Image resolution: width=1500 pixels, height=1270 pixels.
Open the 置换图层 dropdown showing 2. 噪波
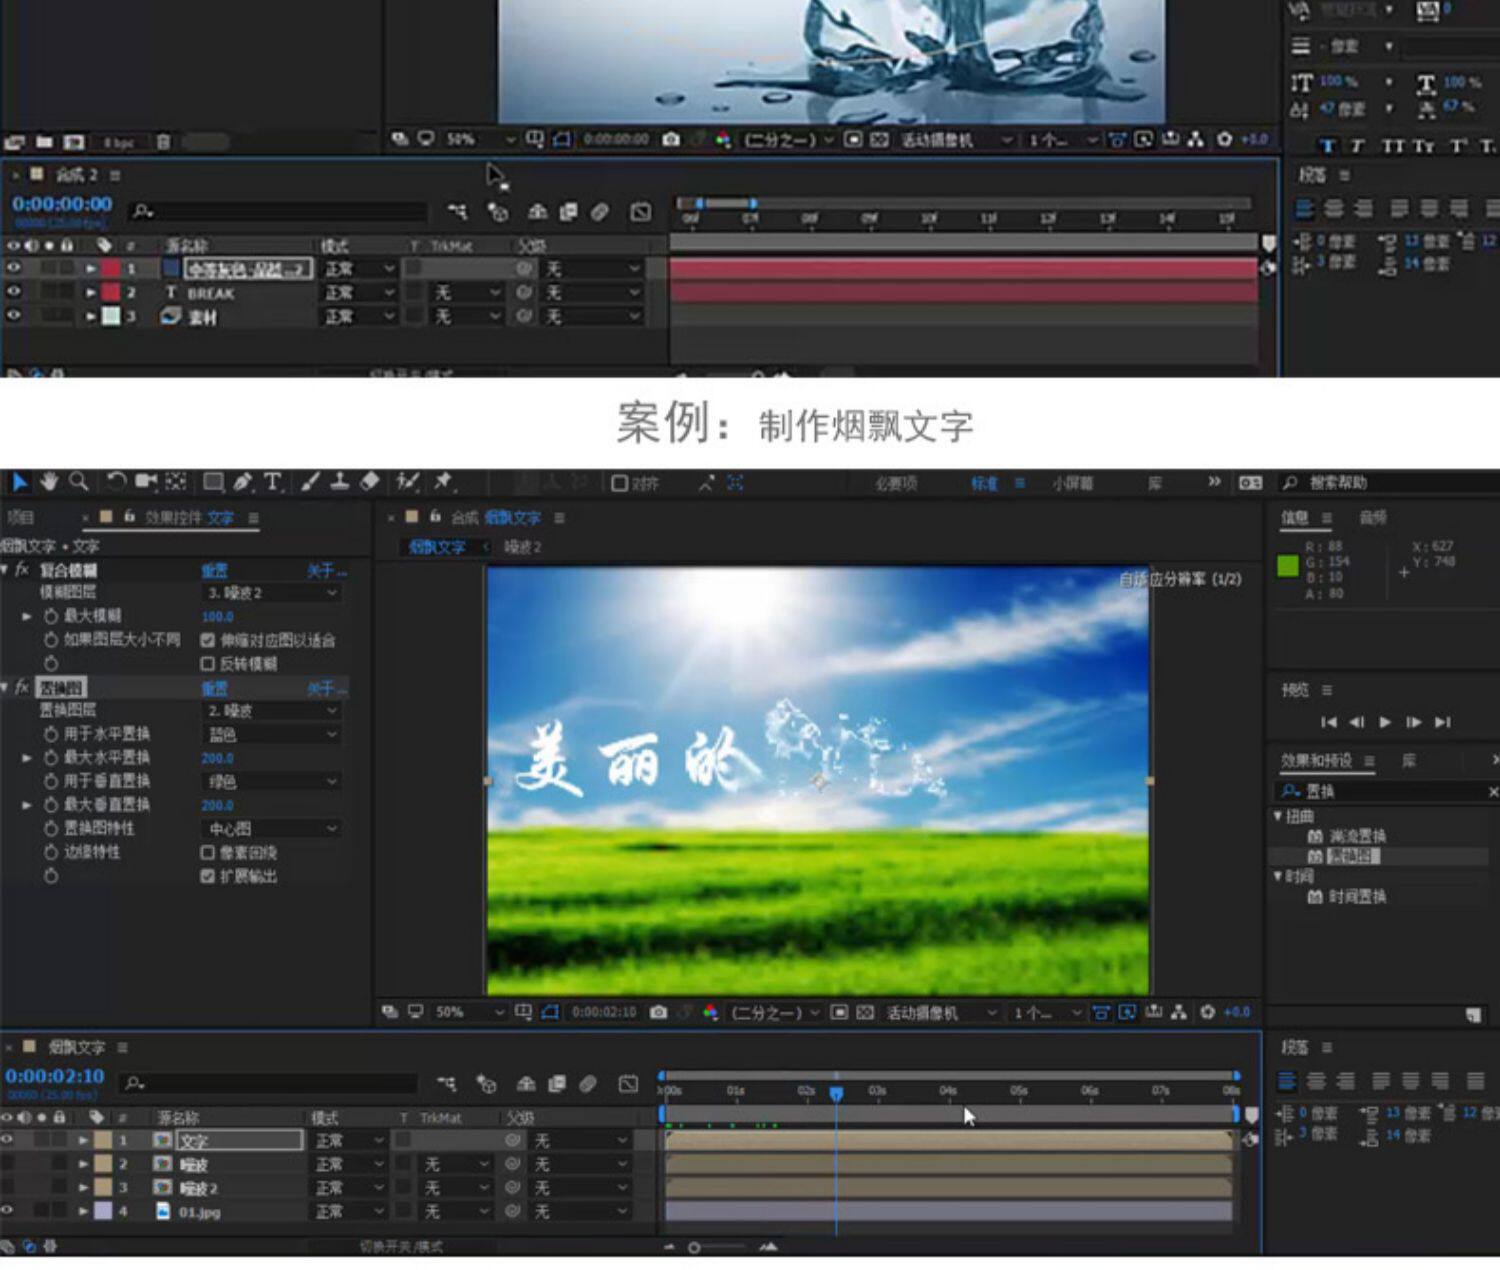pos(272,711)
